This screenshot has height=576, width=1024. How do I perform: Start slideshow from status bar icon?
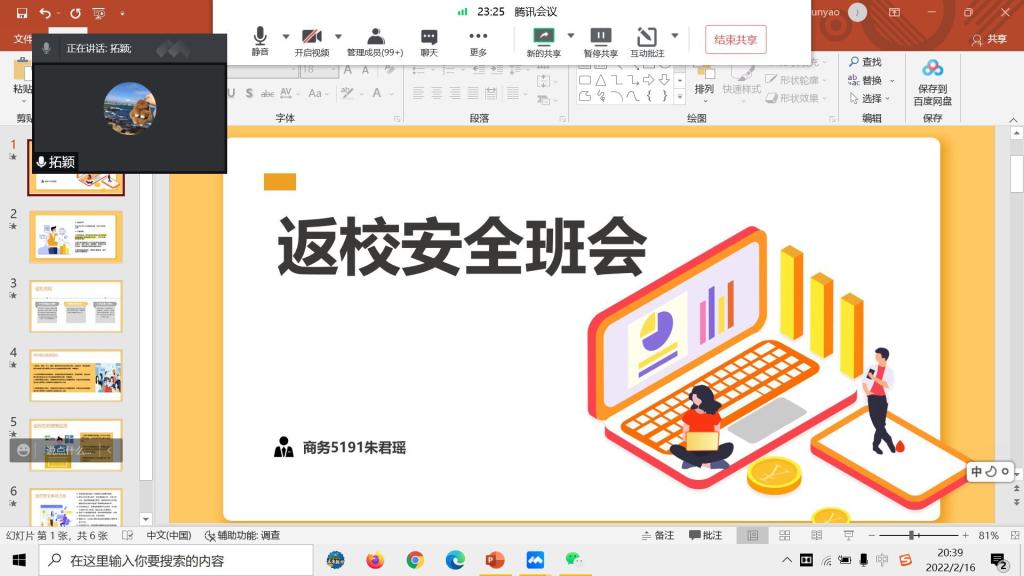(x=850, y=535)
